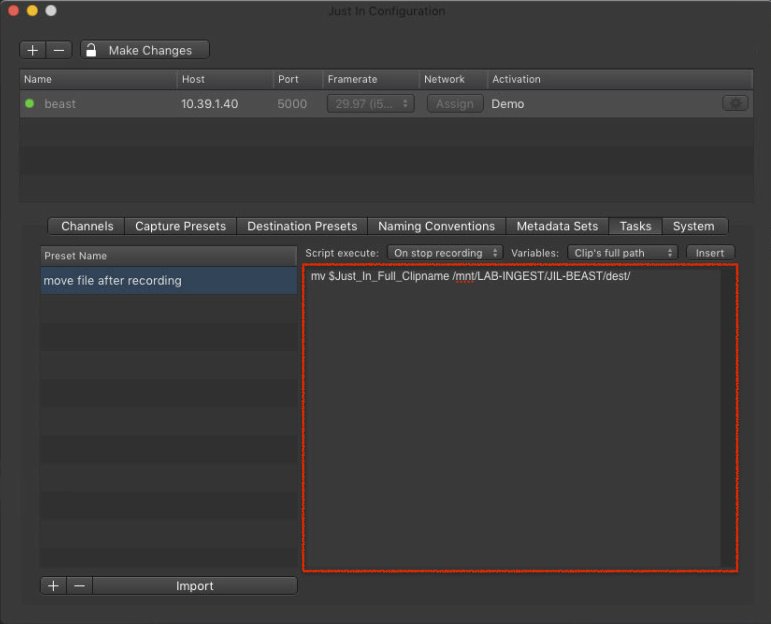The image size is (771, 624).
Task: Click the lock icon on Make Changes
Action: 91,50
